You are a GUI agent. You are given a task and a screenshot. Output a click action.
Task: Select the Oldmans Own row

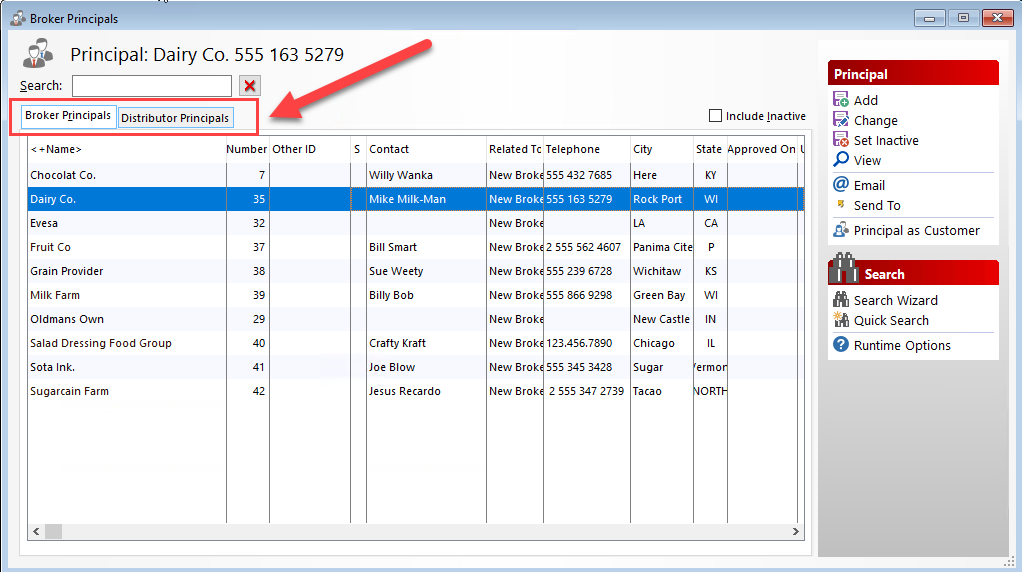point(415,319)
